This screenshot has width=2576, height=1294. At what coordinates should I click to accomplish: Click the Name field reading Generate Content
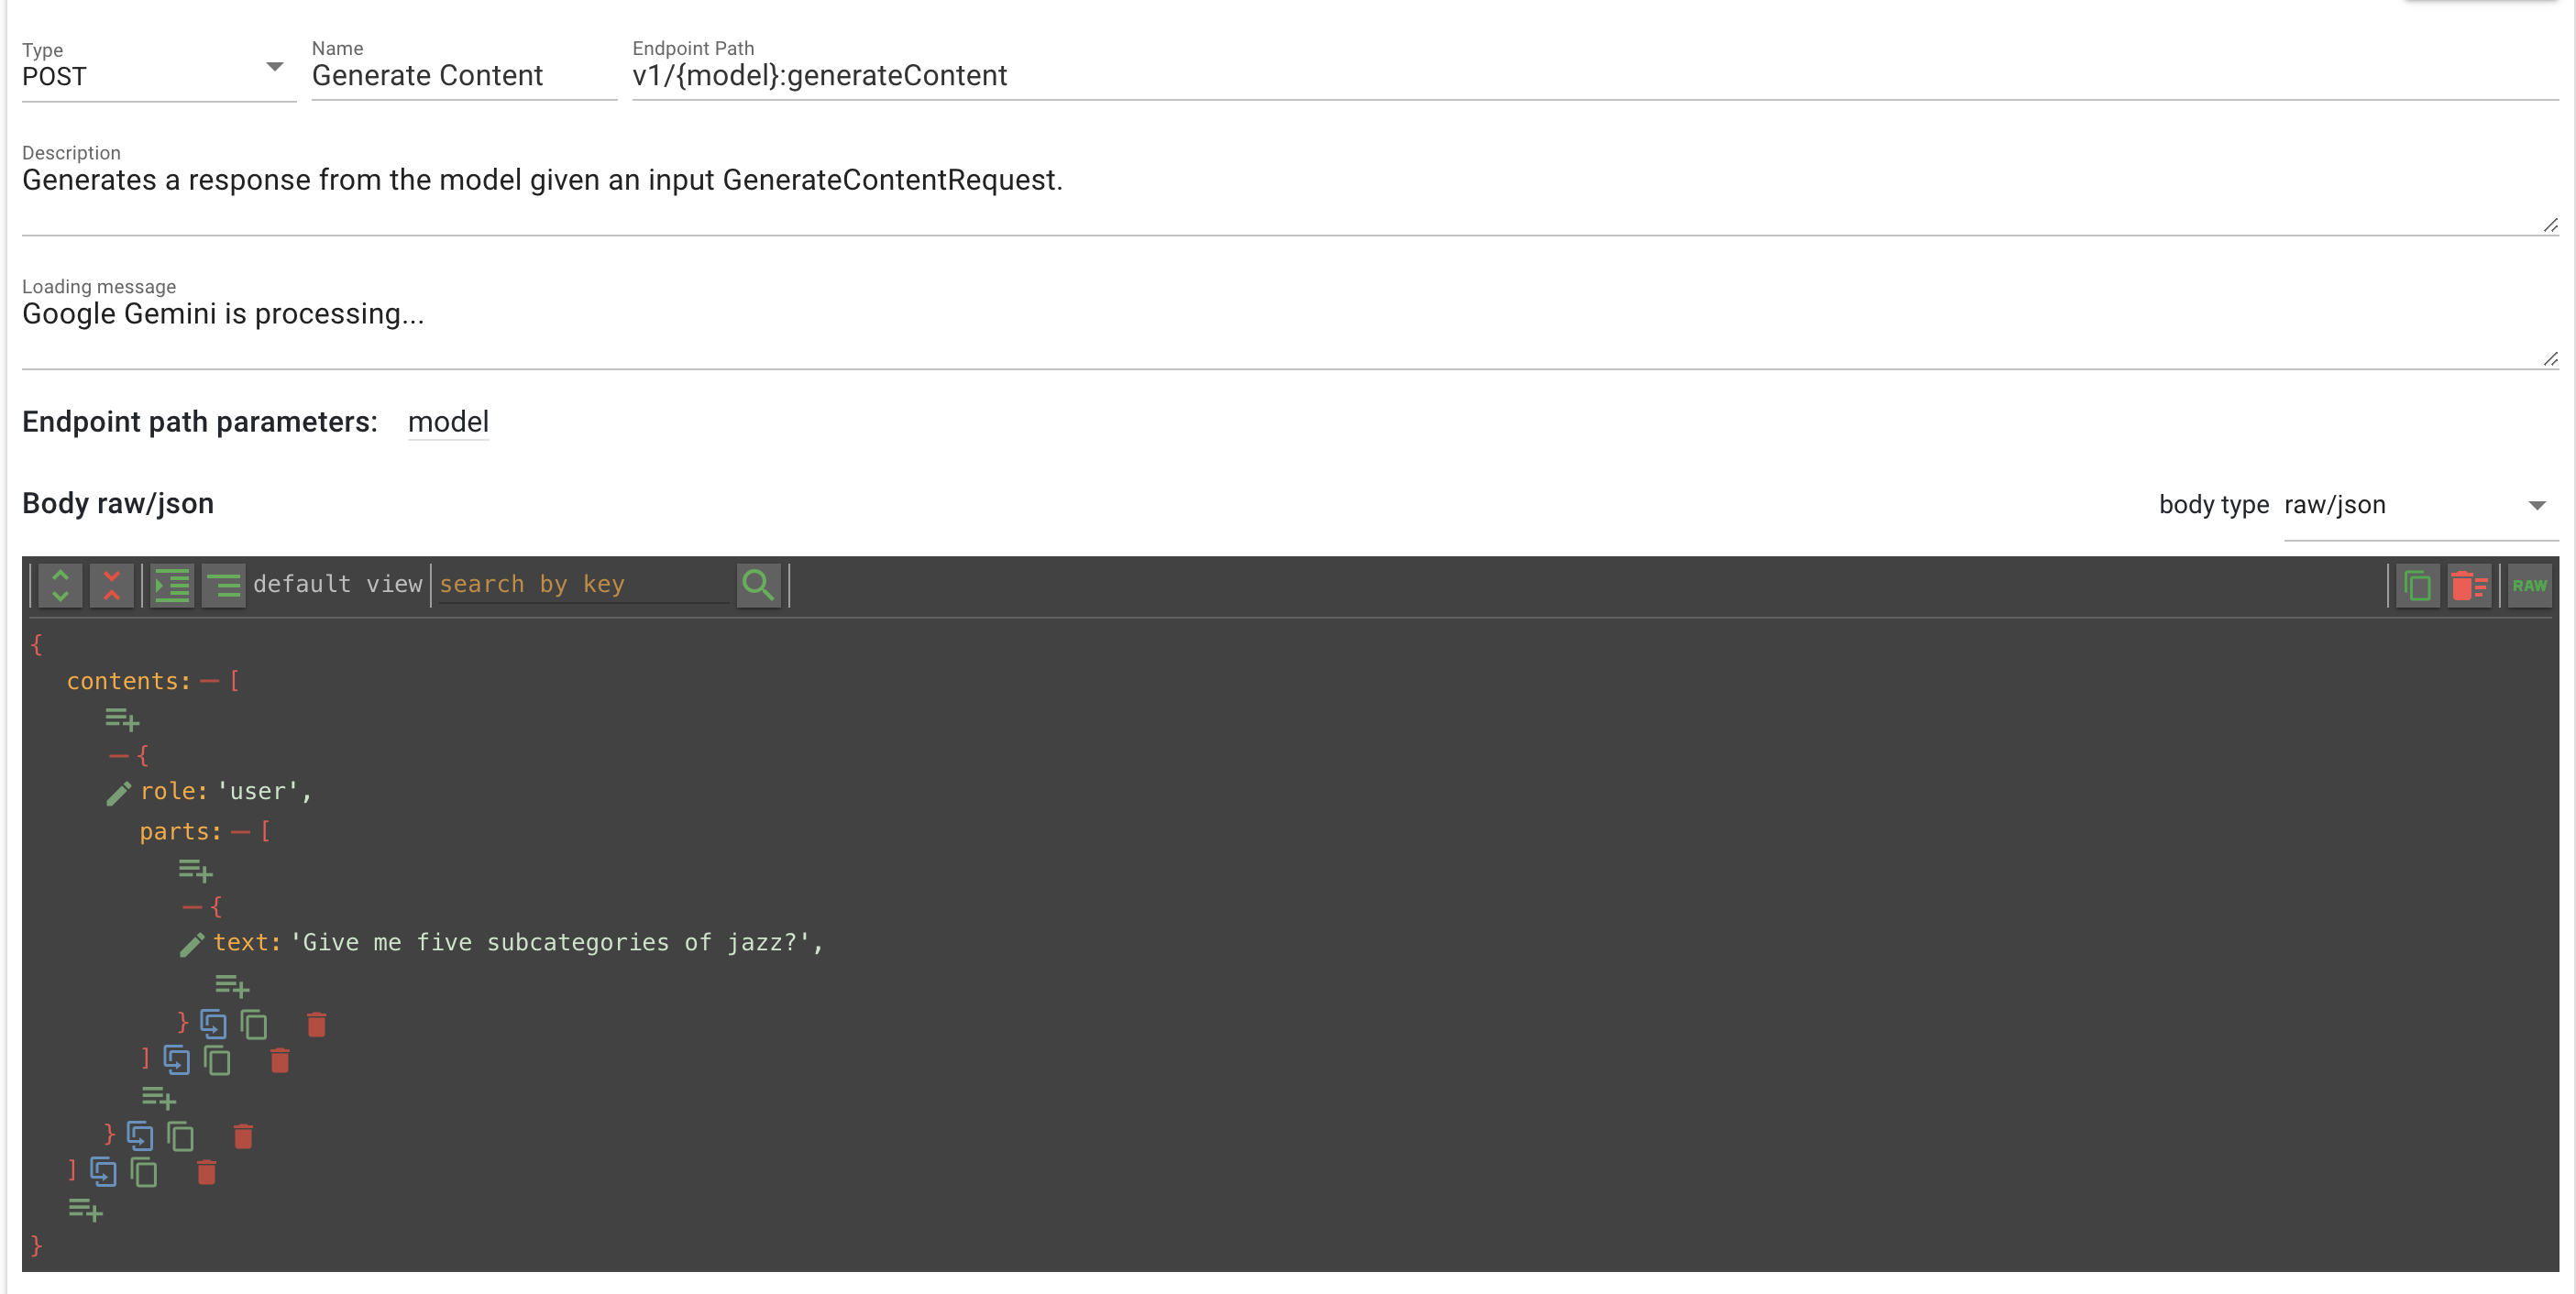pos(463,76)
